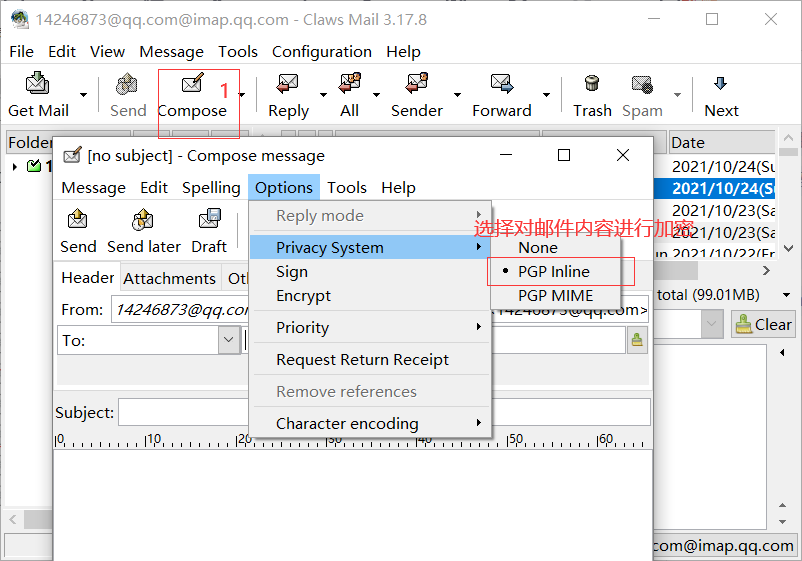
Task: Click the Compose toolbar icon in main window
Action: (x=192, y=83)
